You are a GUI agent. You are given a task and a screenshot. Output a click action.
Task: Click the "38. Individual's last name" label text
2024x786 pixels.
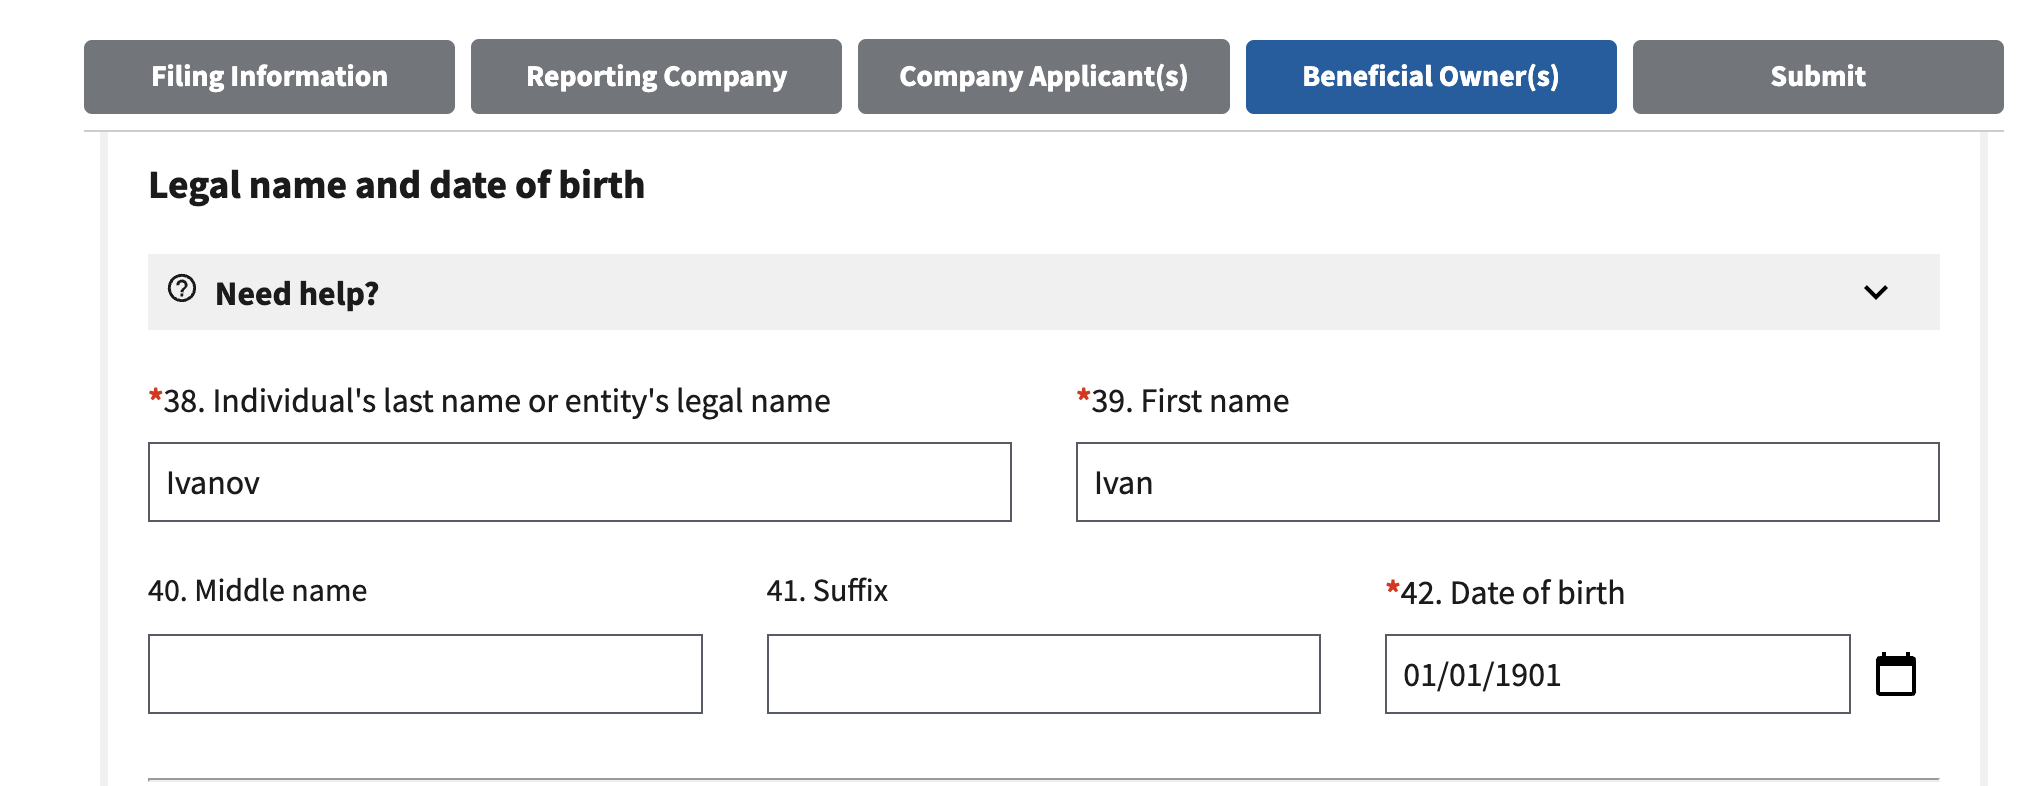496,401
